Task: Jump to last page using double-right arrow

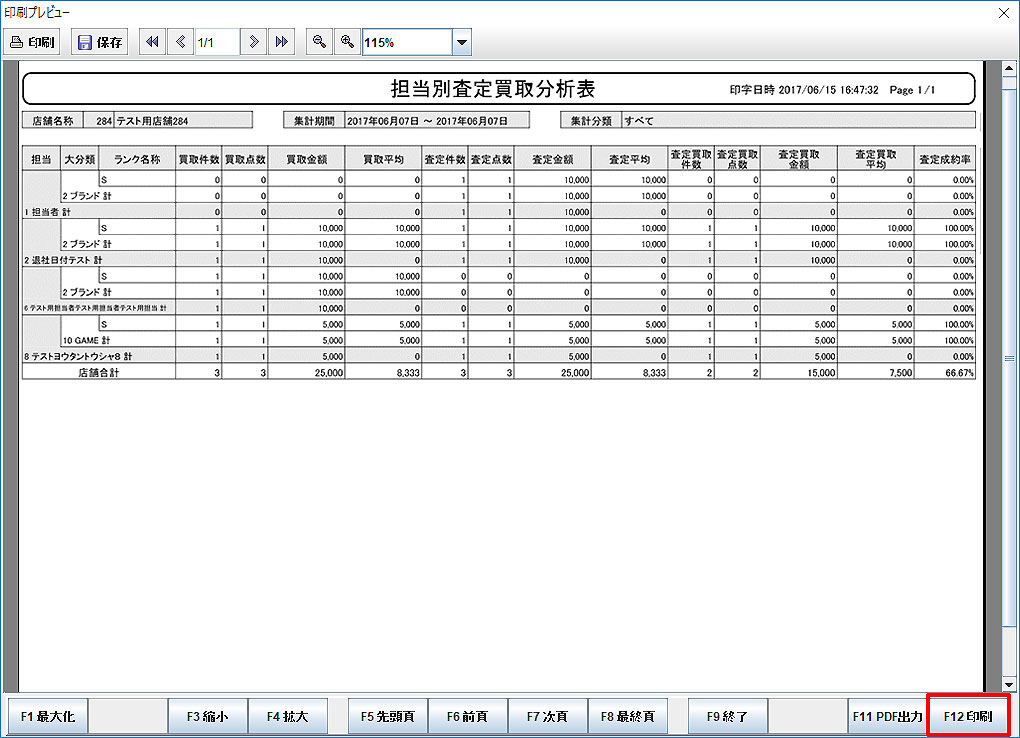Action: (x=281, y=42)
